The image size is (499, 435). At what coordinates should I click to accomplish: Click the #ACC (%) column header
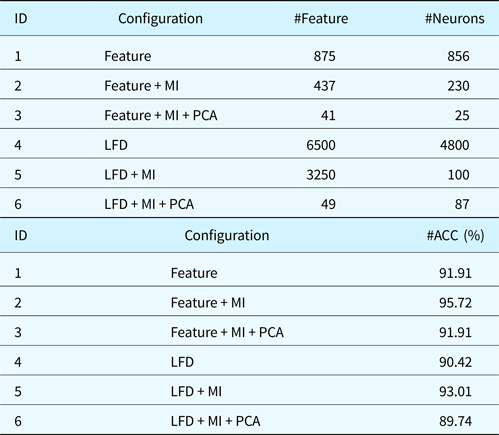[x=455, y=235]
